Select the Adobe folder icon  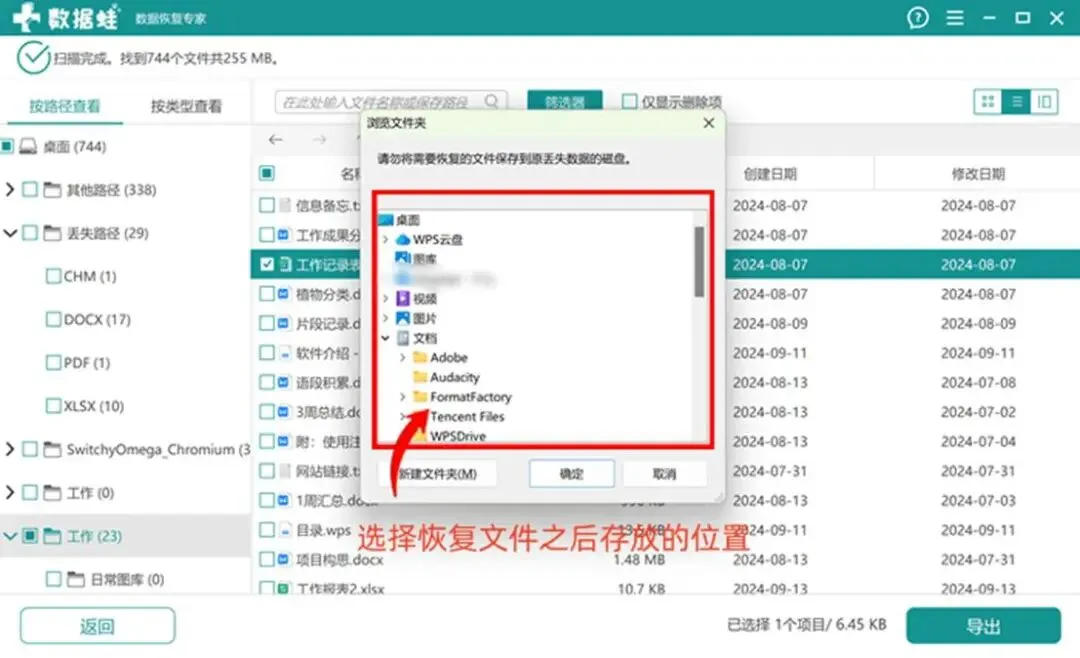(x=419, y=358)
